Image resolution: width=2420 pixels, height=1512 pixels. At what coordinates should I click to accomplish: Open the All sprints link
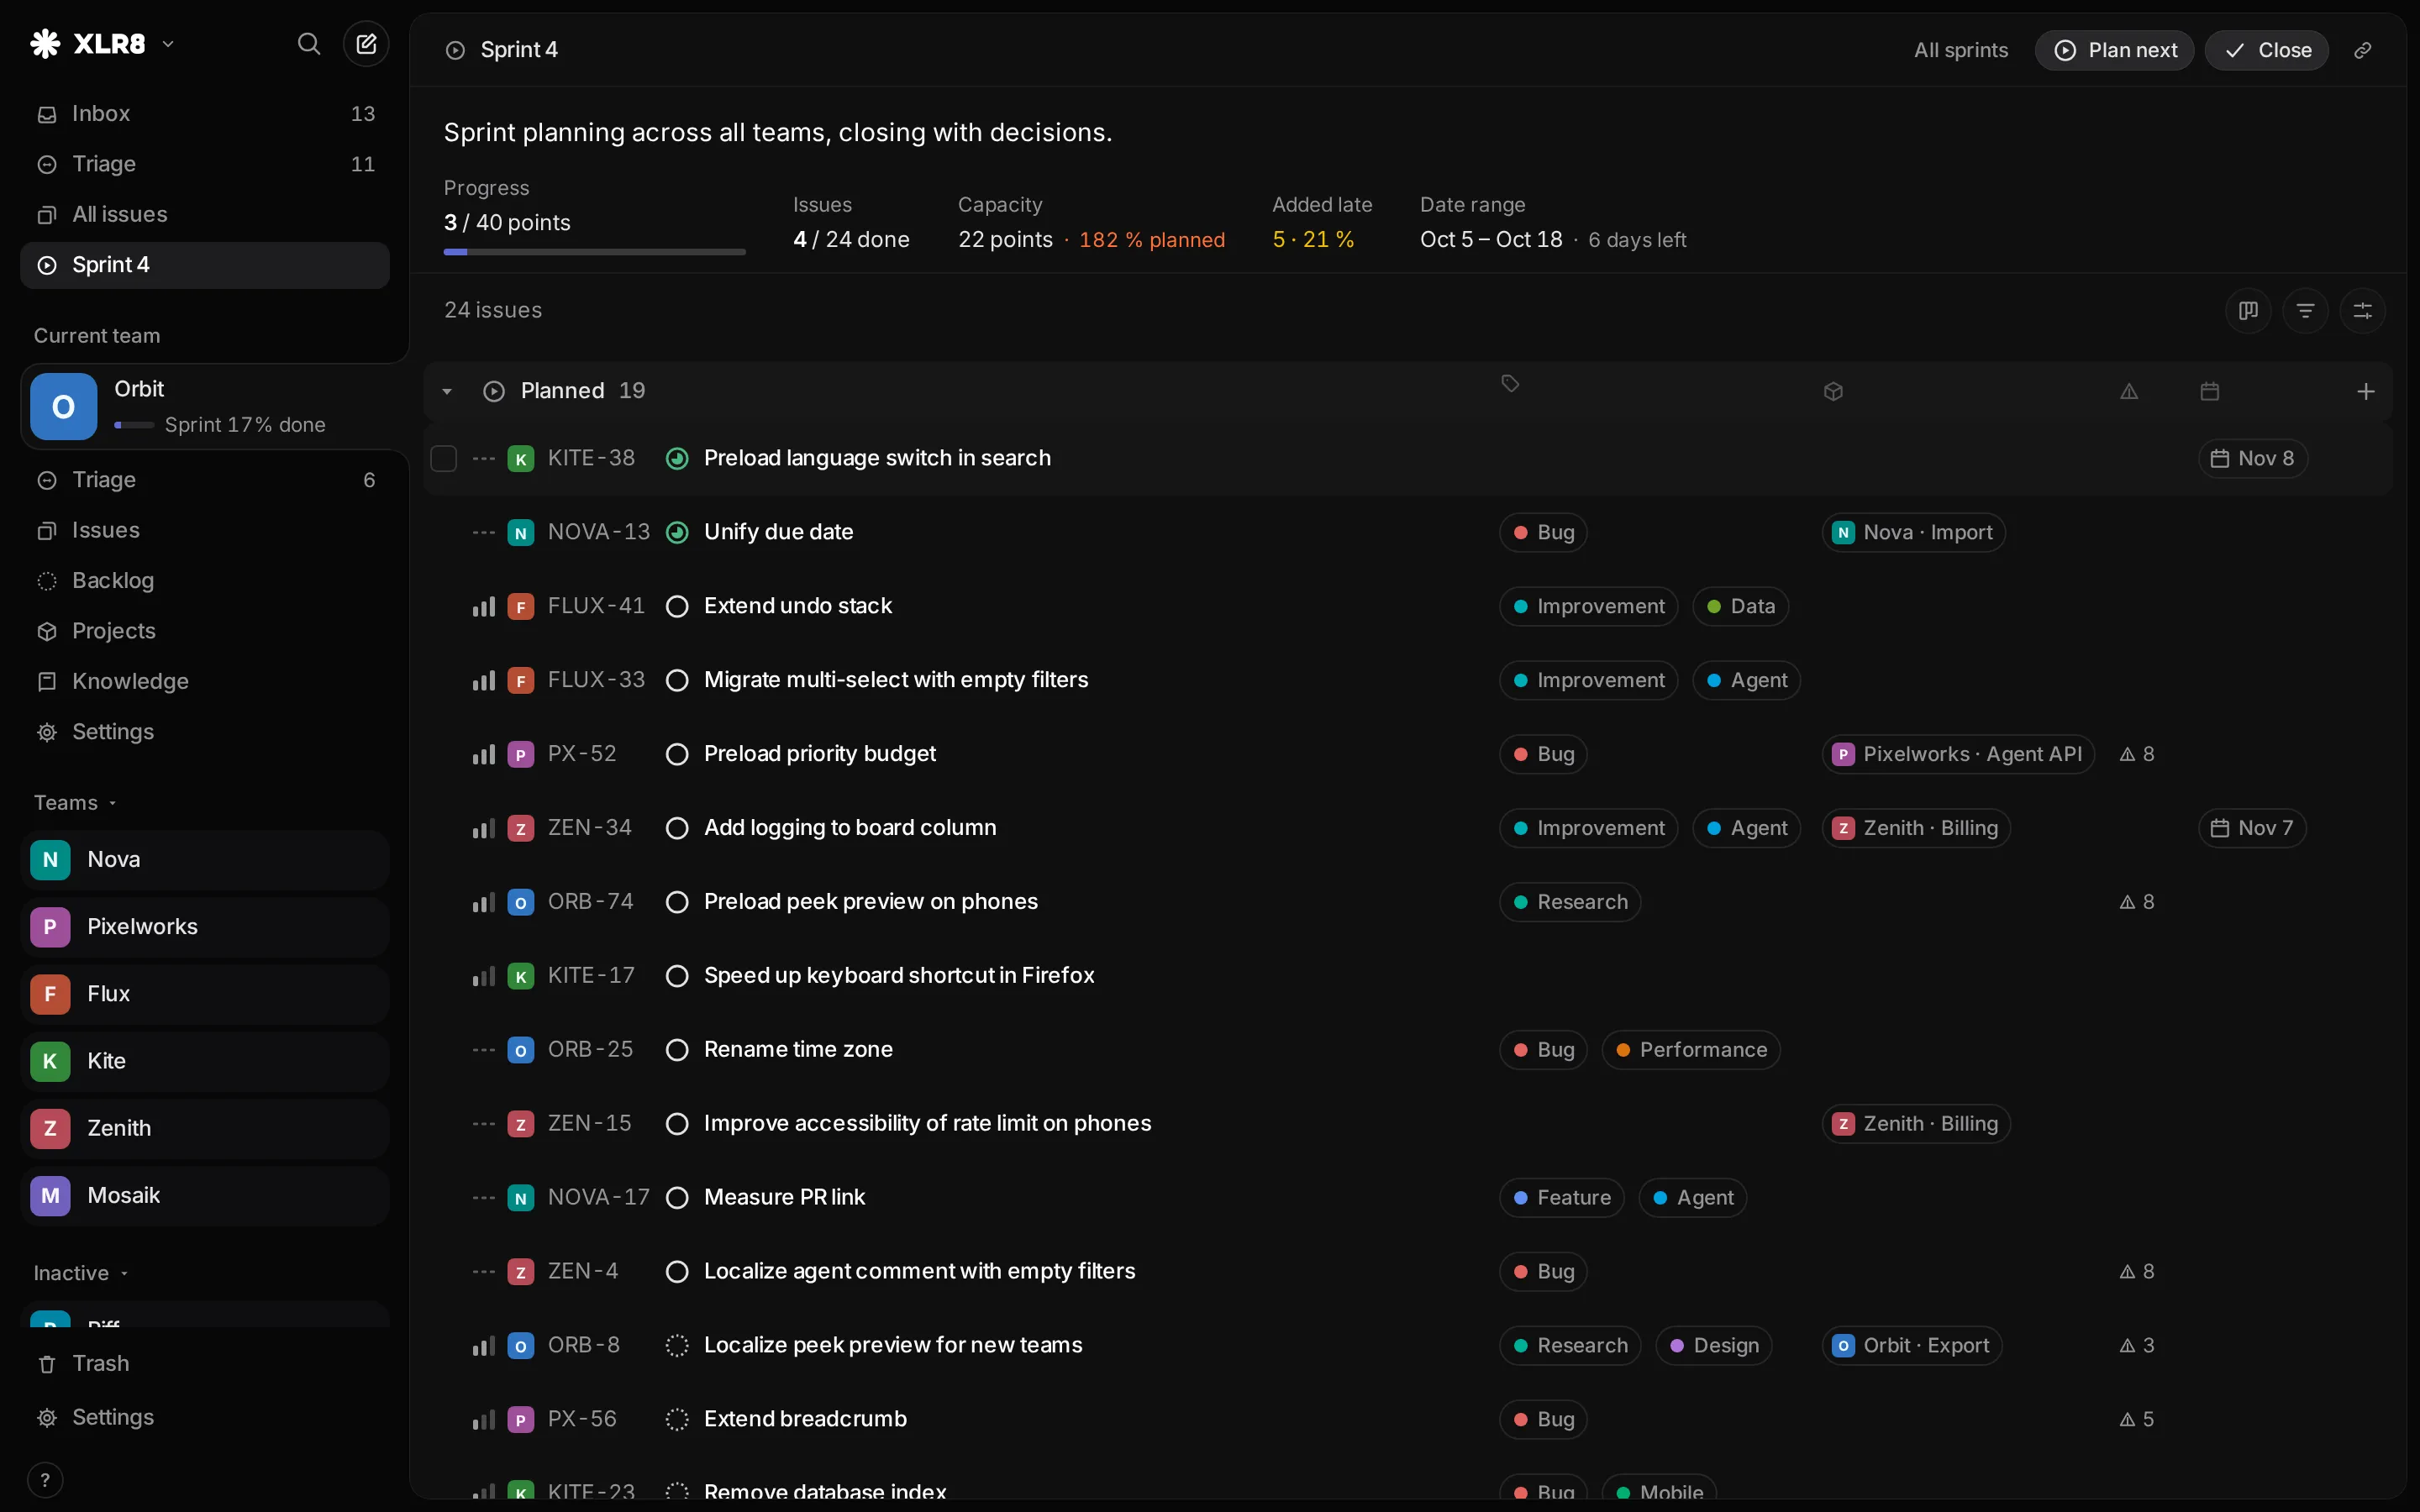(1960, 50)
